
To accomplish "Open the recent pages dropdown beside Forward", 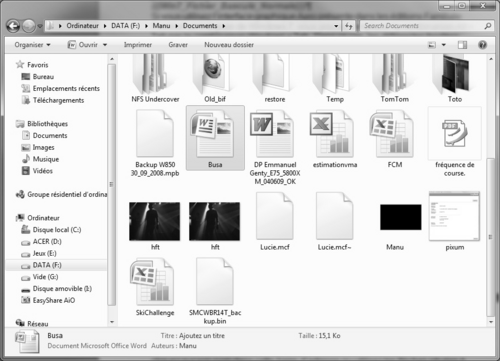I will tap(40, 26).
